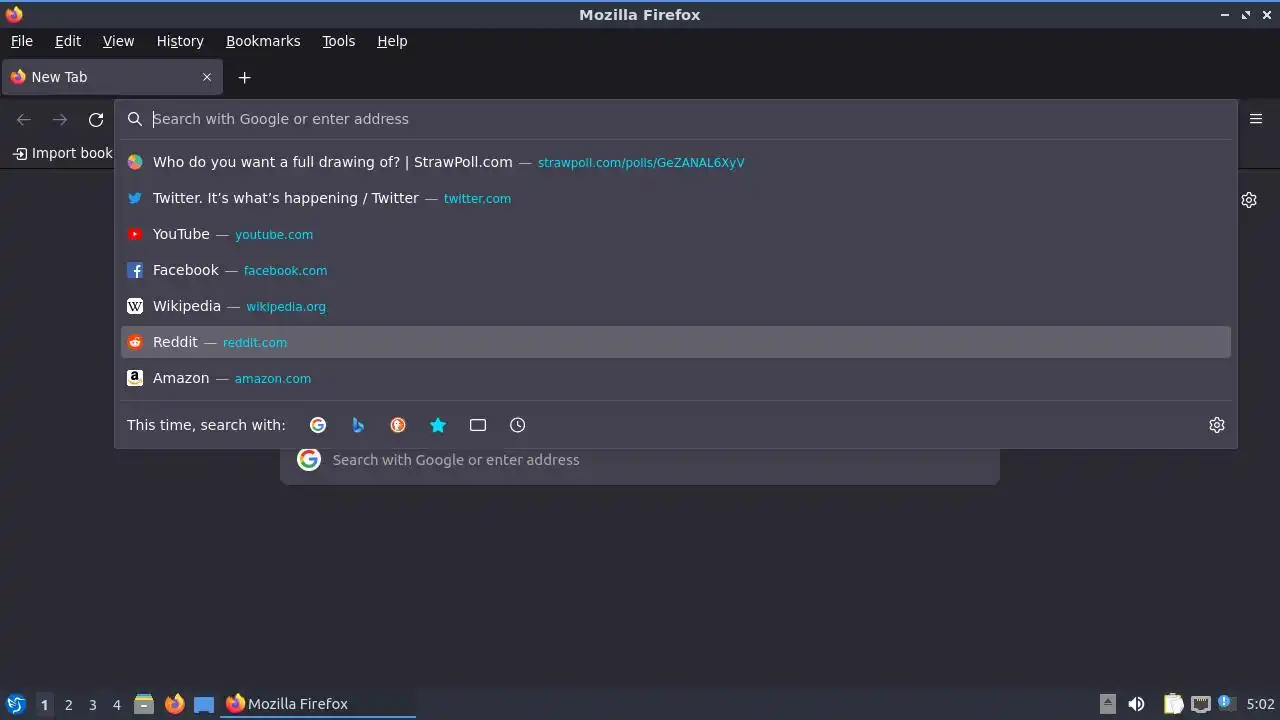This screenshot has height=720, width=1280.
Task: Open the History menu
Action: point(180,41)
